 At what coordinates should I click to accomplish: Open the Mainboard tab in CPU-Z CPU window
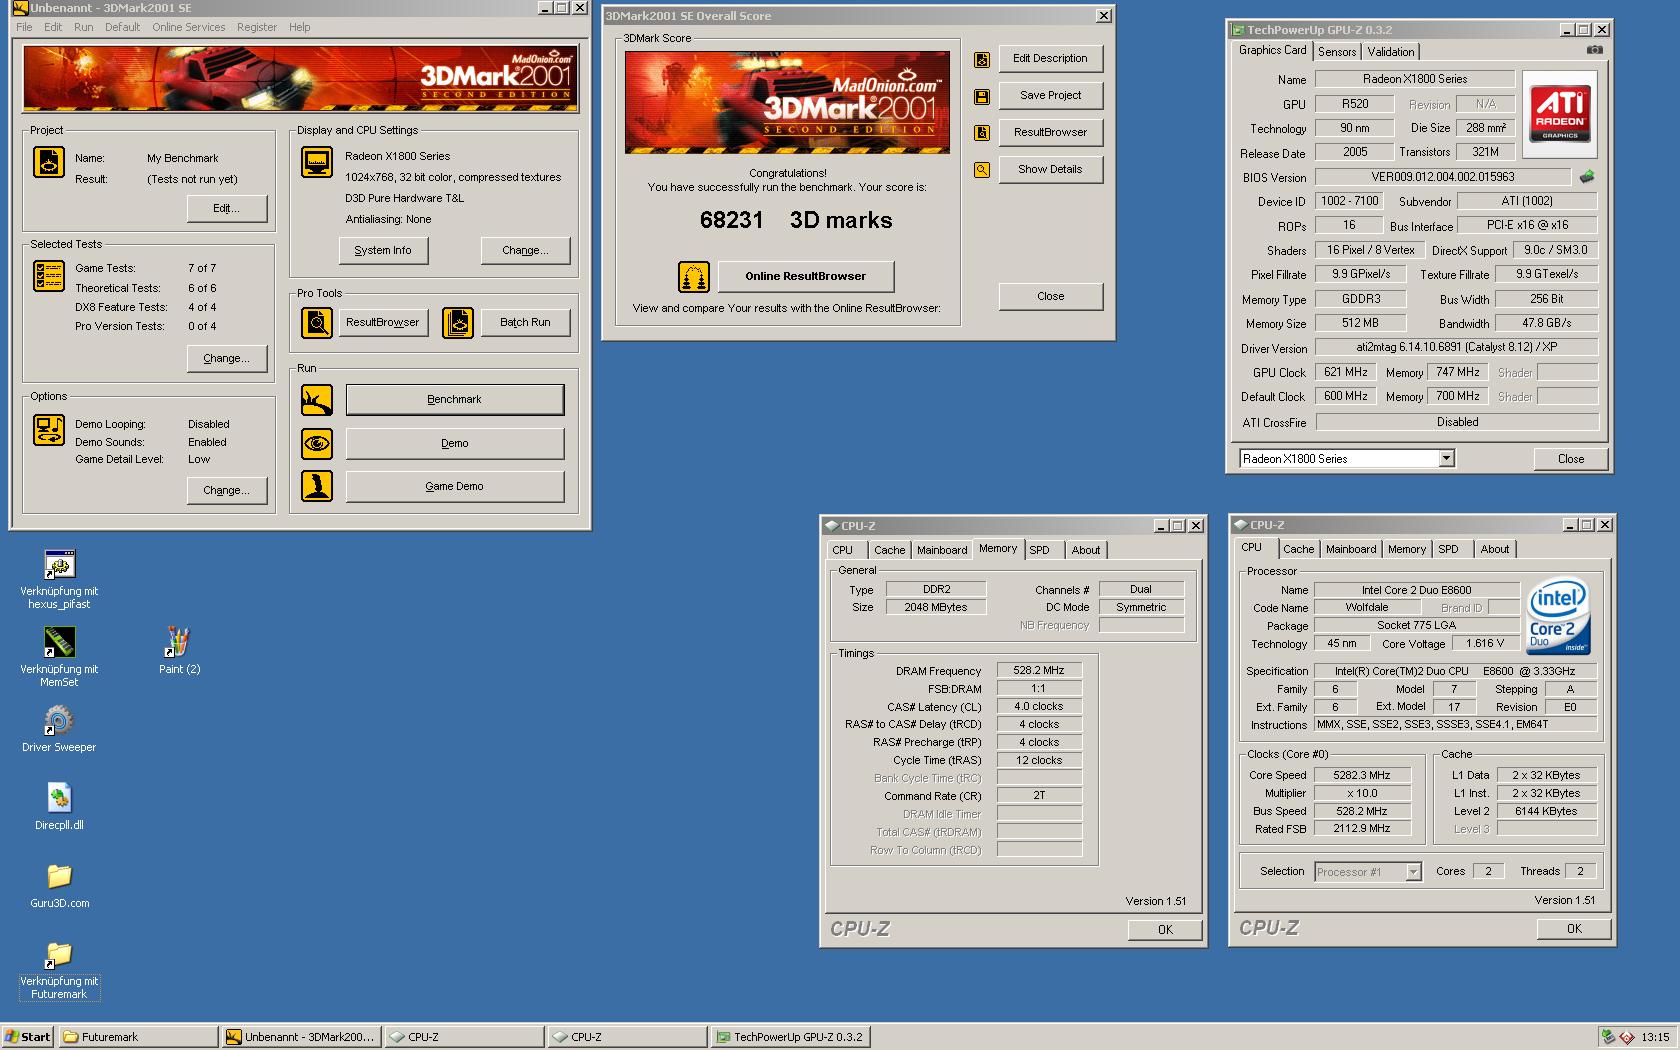pos(1351,549)
